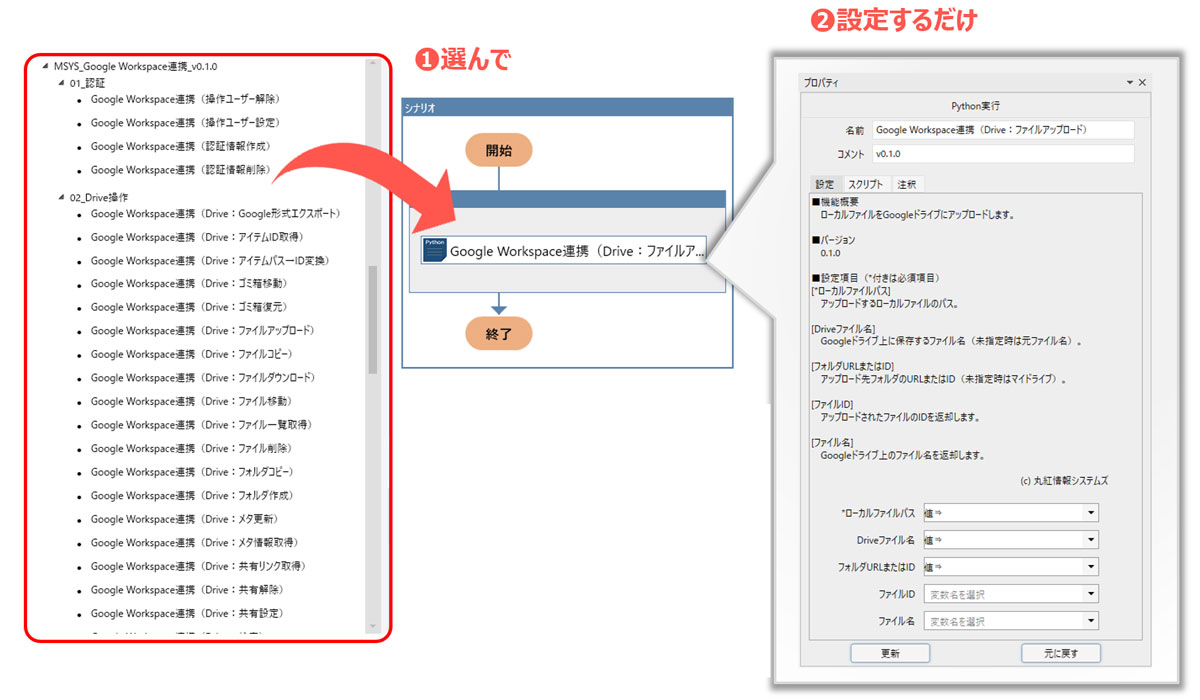Select tree item 操作ユーザー解除
1200x700 pixels.
tap(185, 99)
